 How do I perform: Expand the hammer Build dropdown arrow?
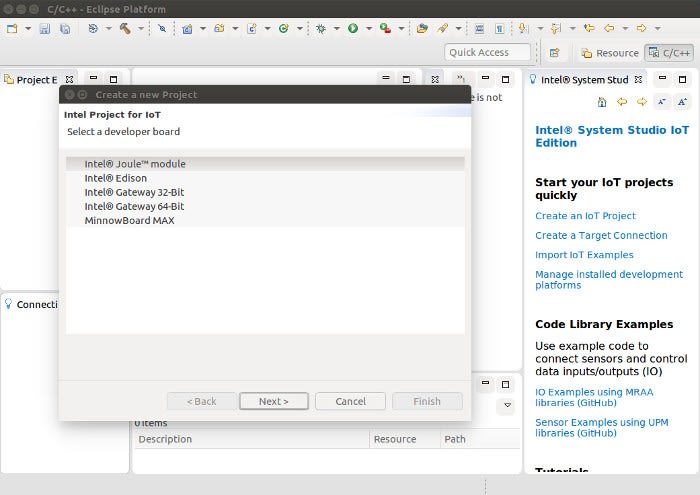[x=141, y=29]
